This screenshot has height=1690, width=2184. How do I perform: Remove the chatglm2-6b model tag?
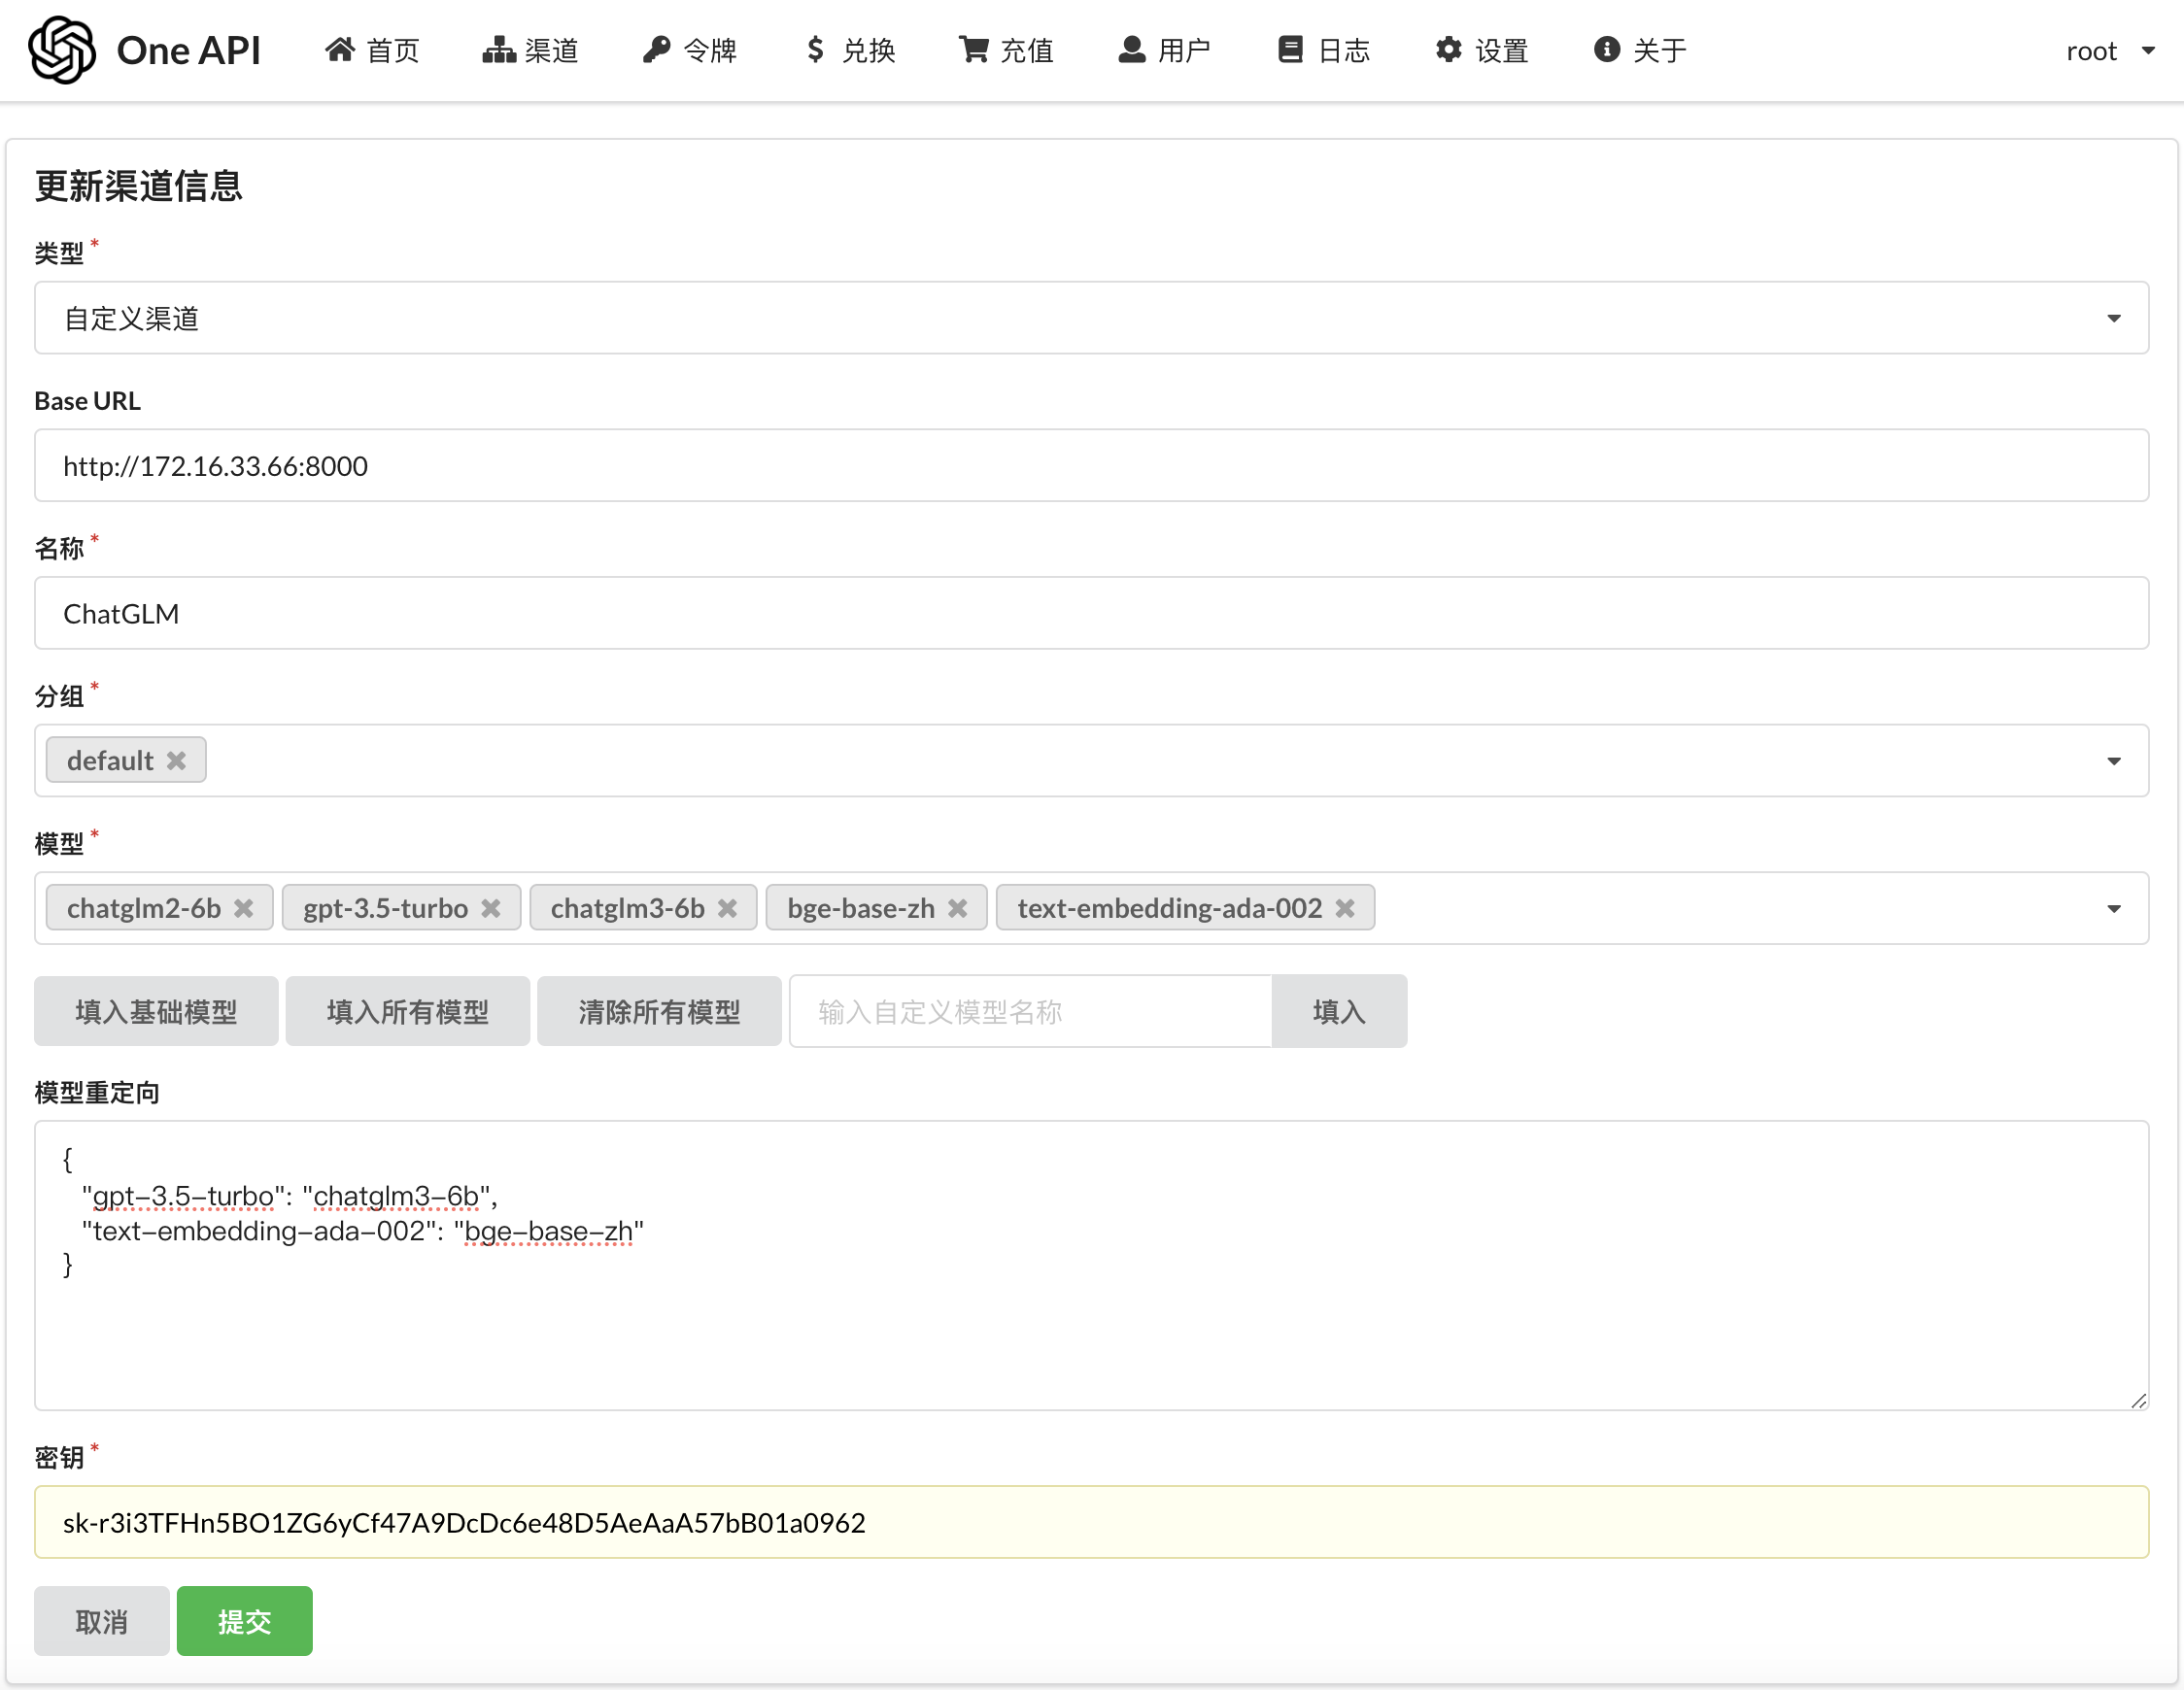[x=244, y=908]
